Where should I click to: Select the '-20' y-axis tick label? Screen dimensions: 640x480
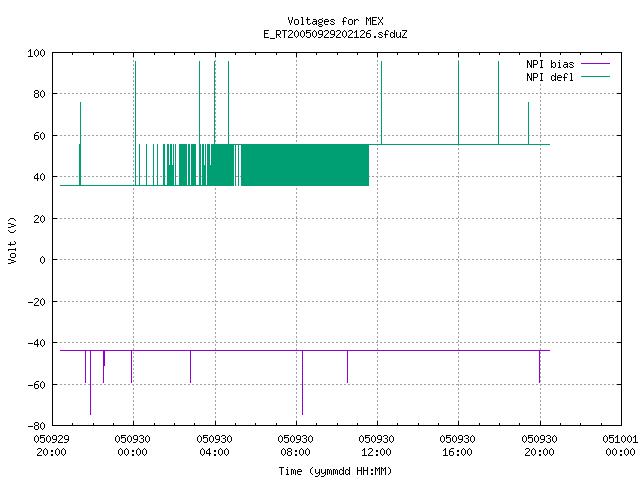coord(36,302)
